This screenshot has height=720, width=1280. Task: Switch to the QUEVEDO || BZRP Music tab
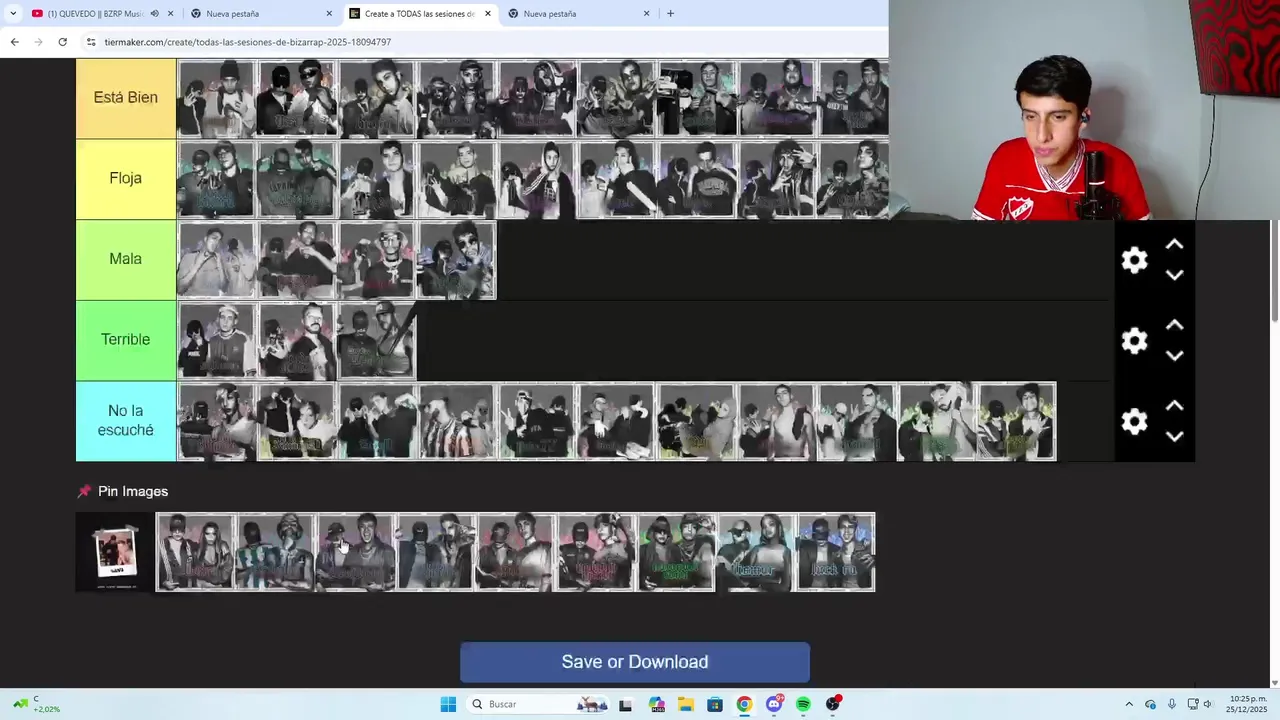(x=96, y=14)
